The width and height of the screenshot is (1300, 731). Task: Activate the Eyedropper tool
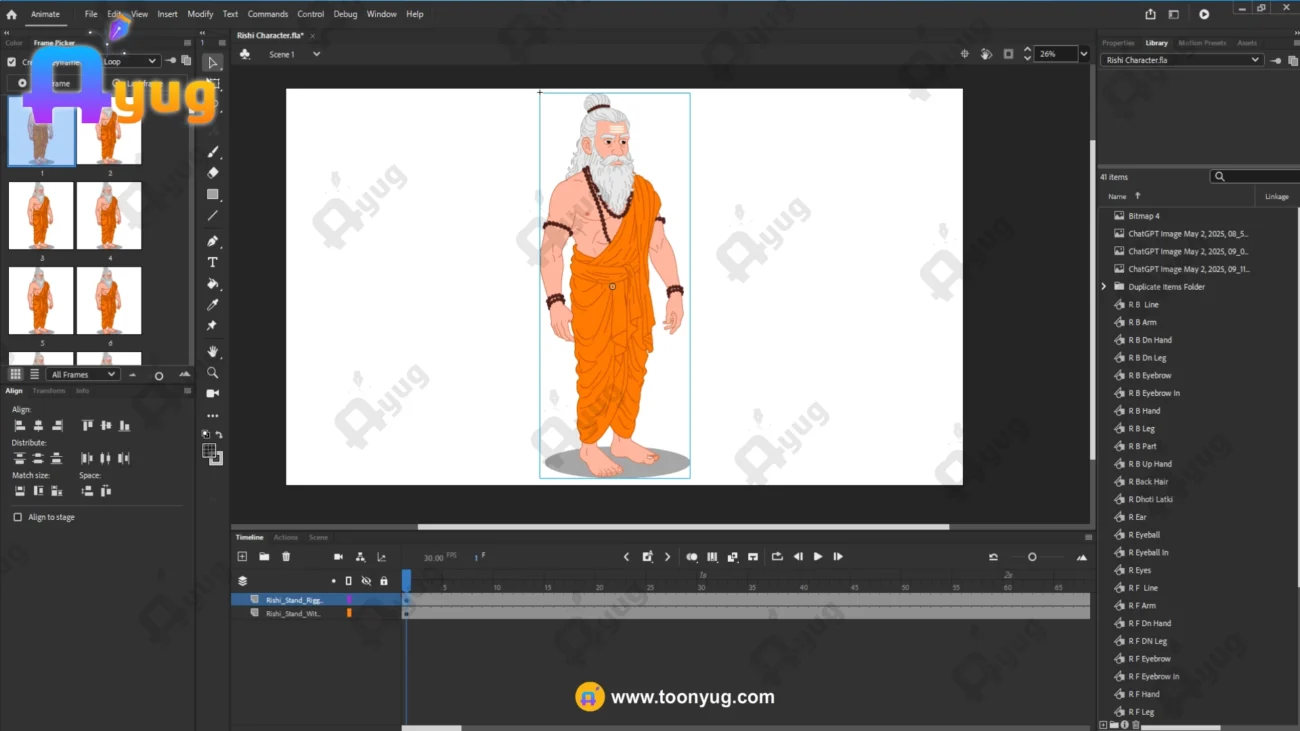point(213,305)
